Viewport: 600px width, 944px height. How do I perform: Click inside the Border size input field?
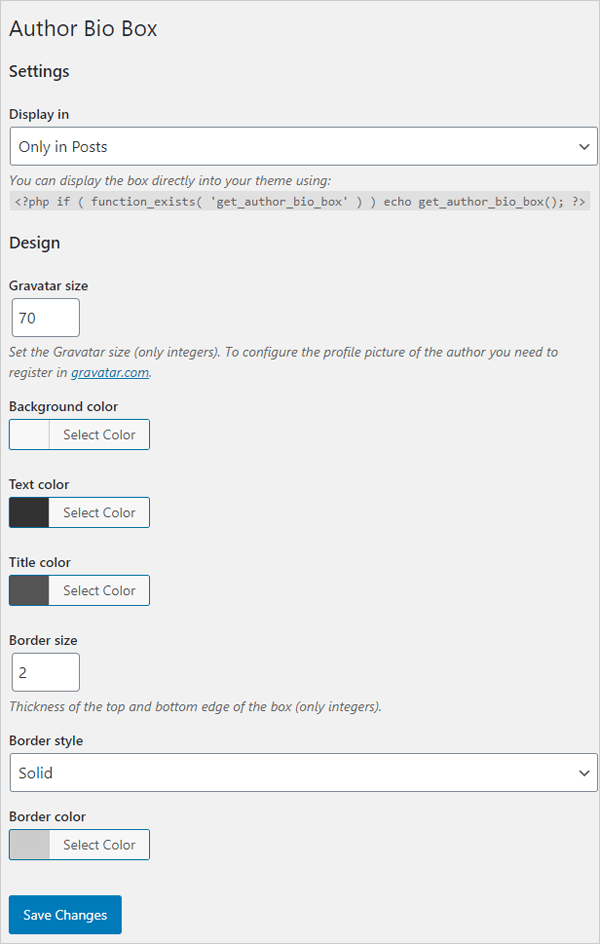[x=45, y=672]
